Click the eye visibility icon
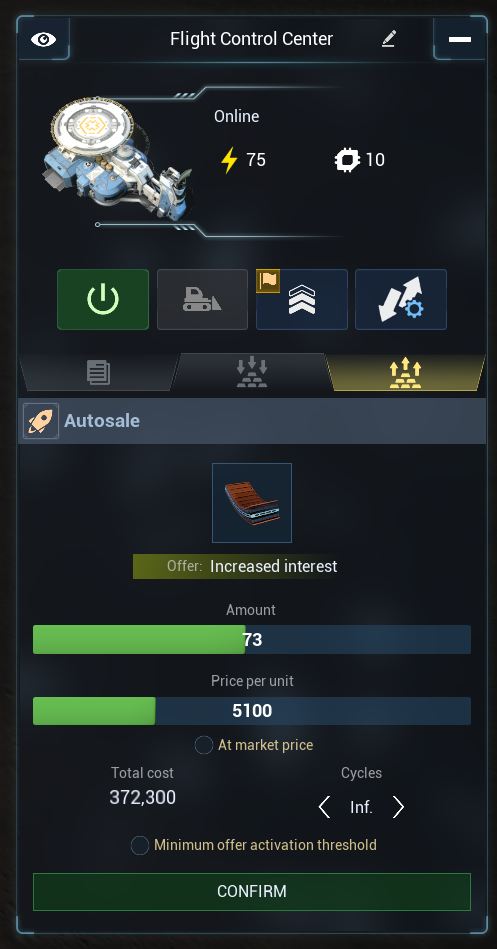497x949 pixels. [x=44, y=39]
